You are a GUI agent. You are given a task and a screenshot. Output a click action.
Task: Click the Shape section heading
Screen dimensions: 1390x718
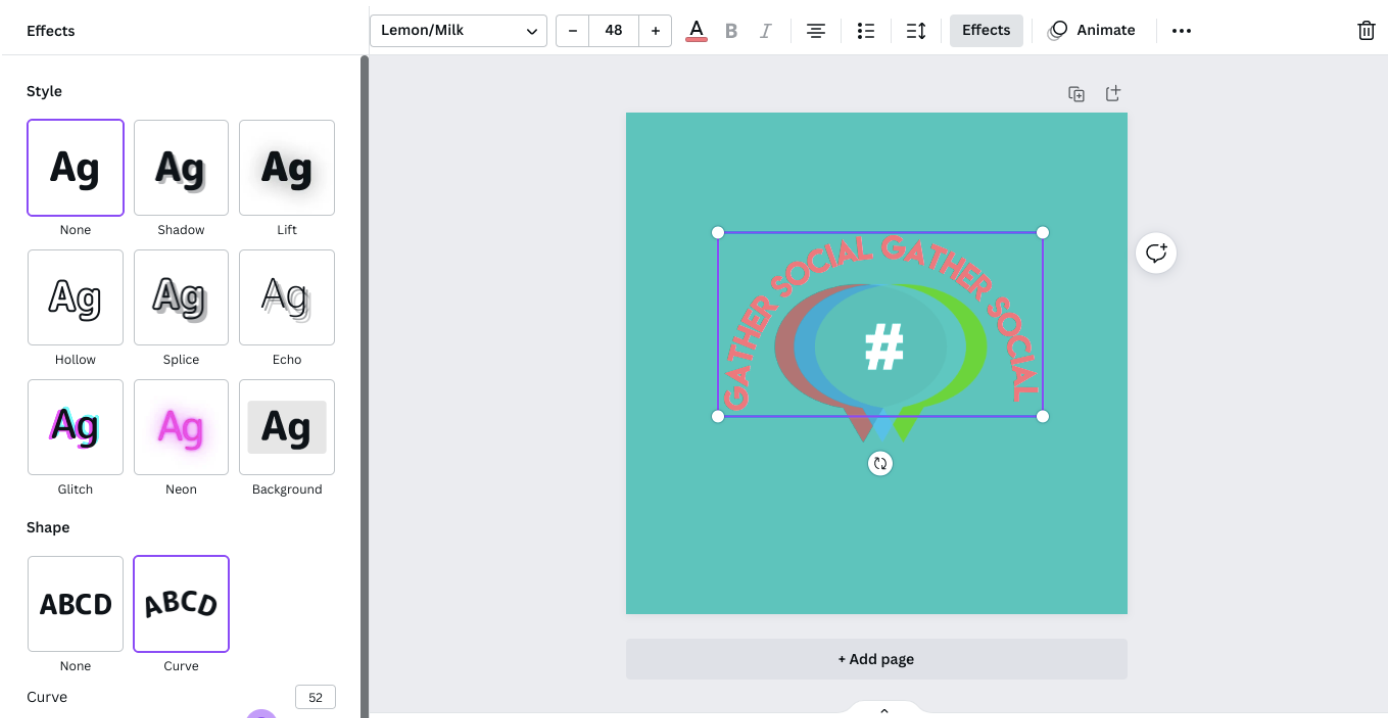tap(48, 527)
